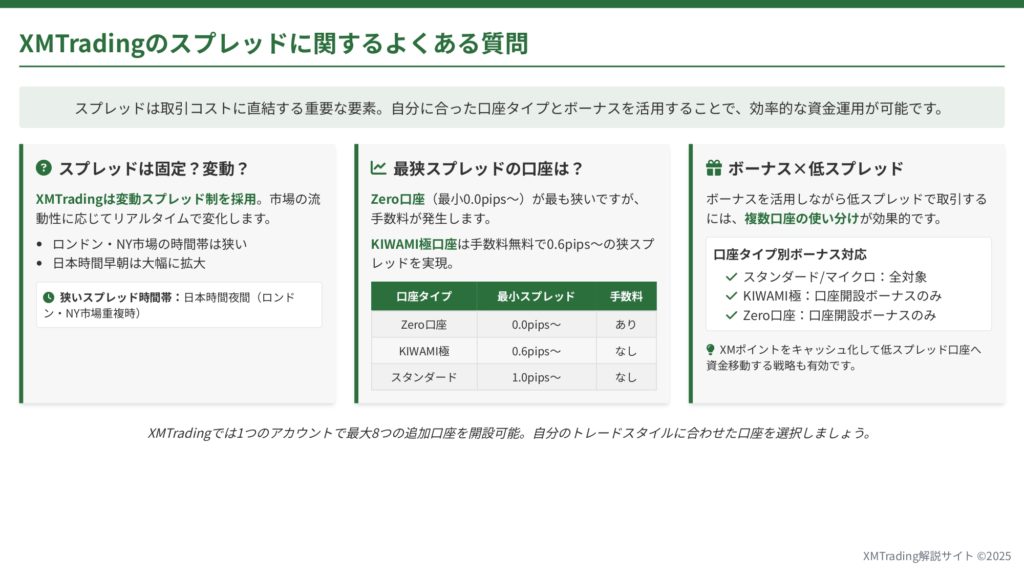Click the Zero口座 cell in the table
1024x576 pixels.
[x=424, y=325]
